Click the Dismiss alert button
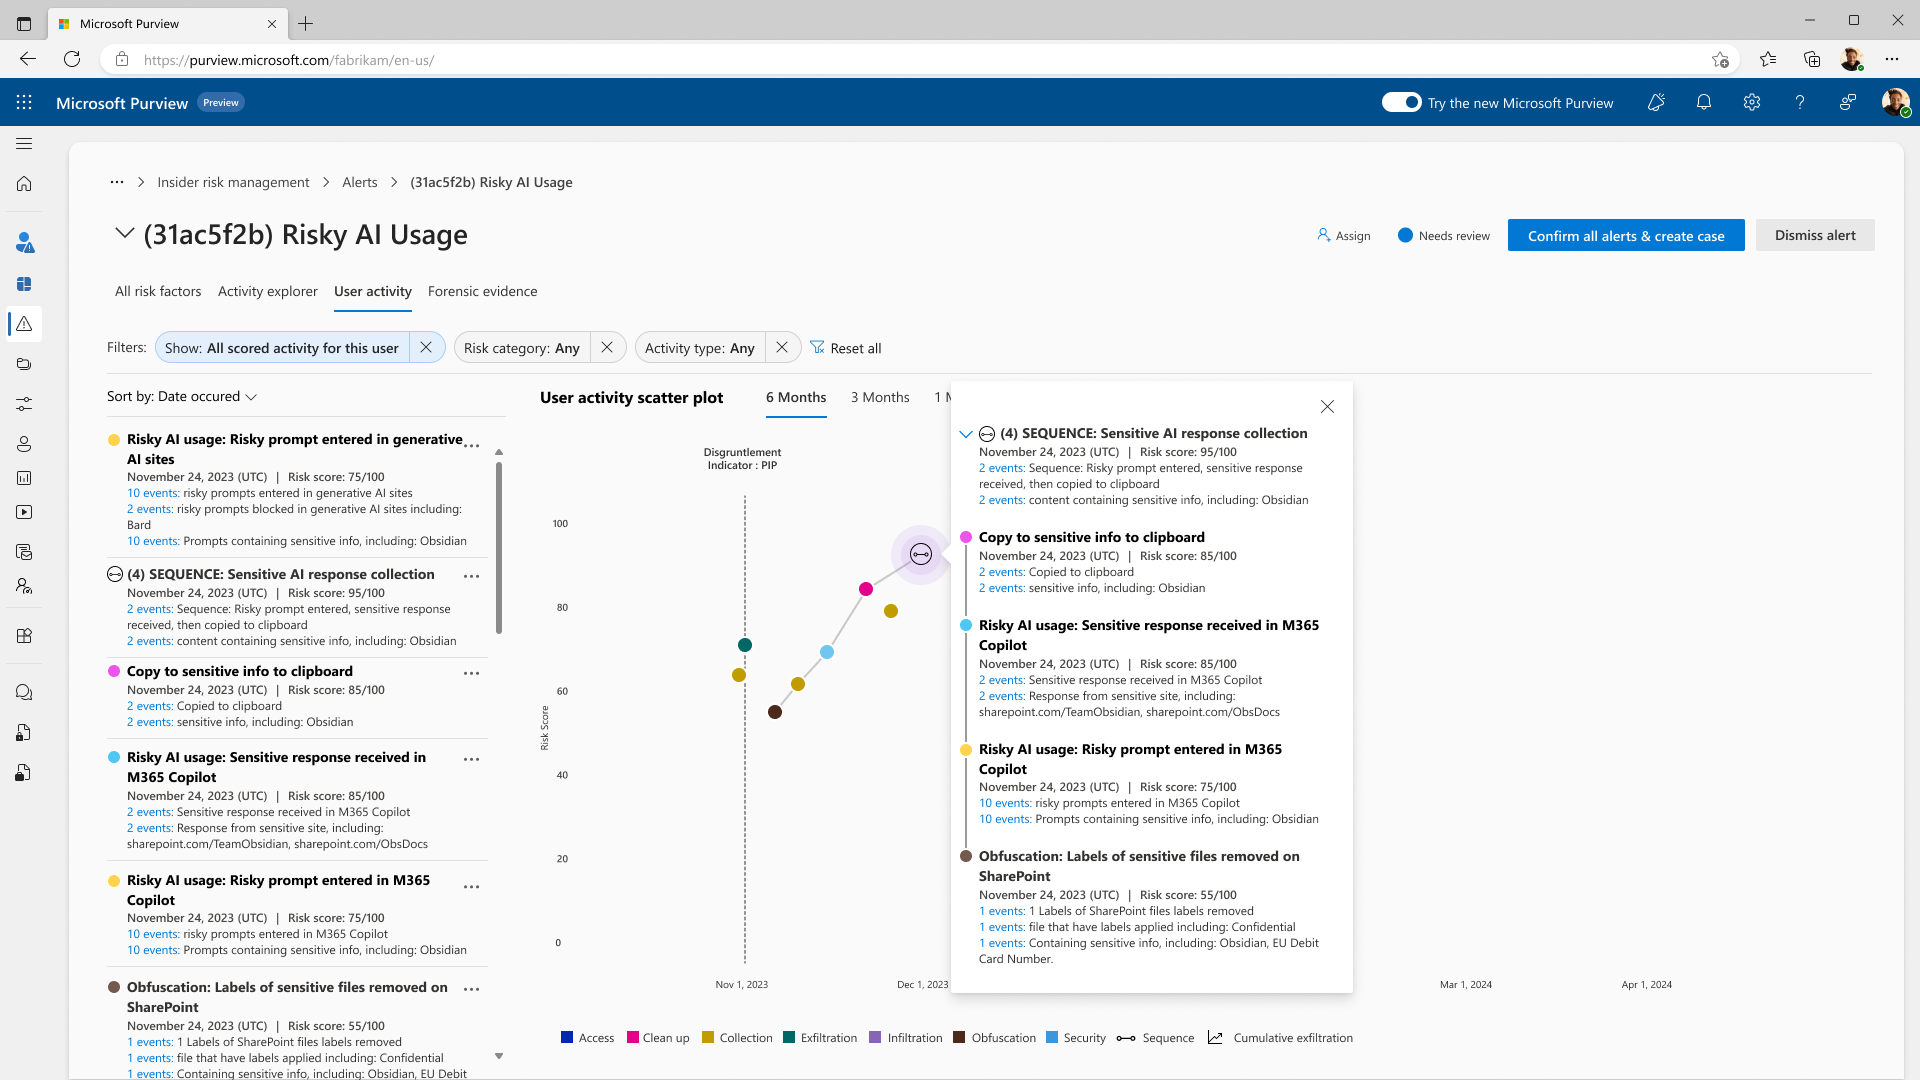 tap(1814, 235)
